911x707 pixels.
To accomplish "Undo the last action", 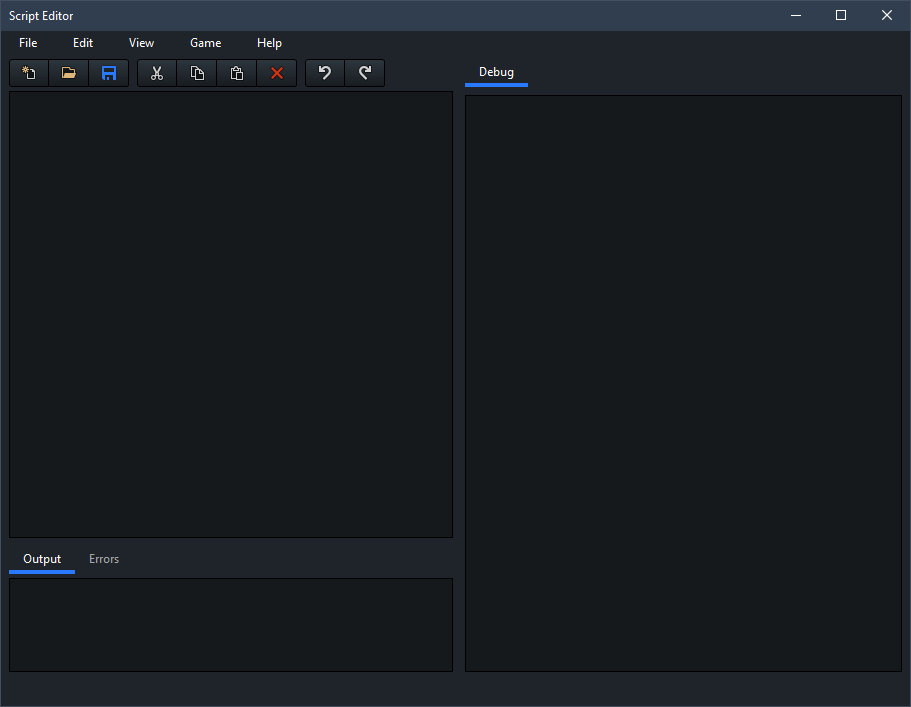I will tap(325, 73).
